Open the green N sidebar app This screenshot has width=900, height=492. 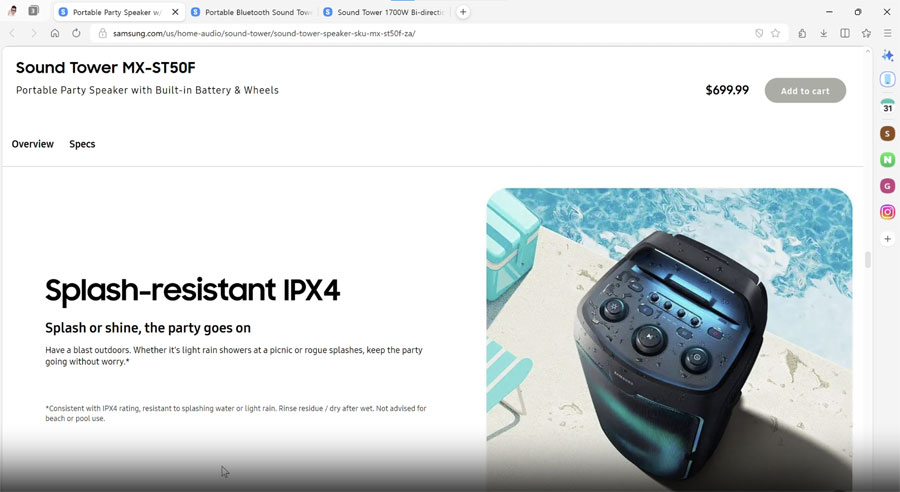pyautogui.click(x=887, y=160)
